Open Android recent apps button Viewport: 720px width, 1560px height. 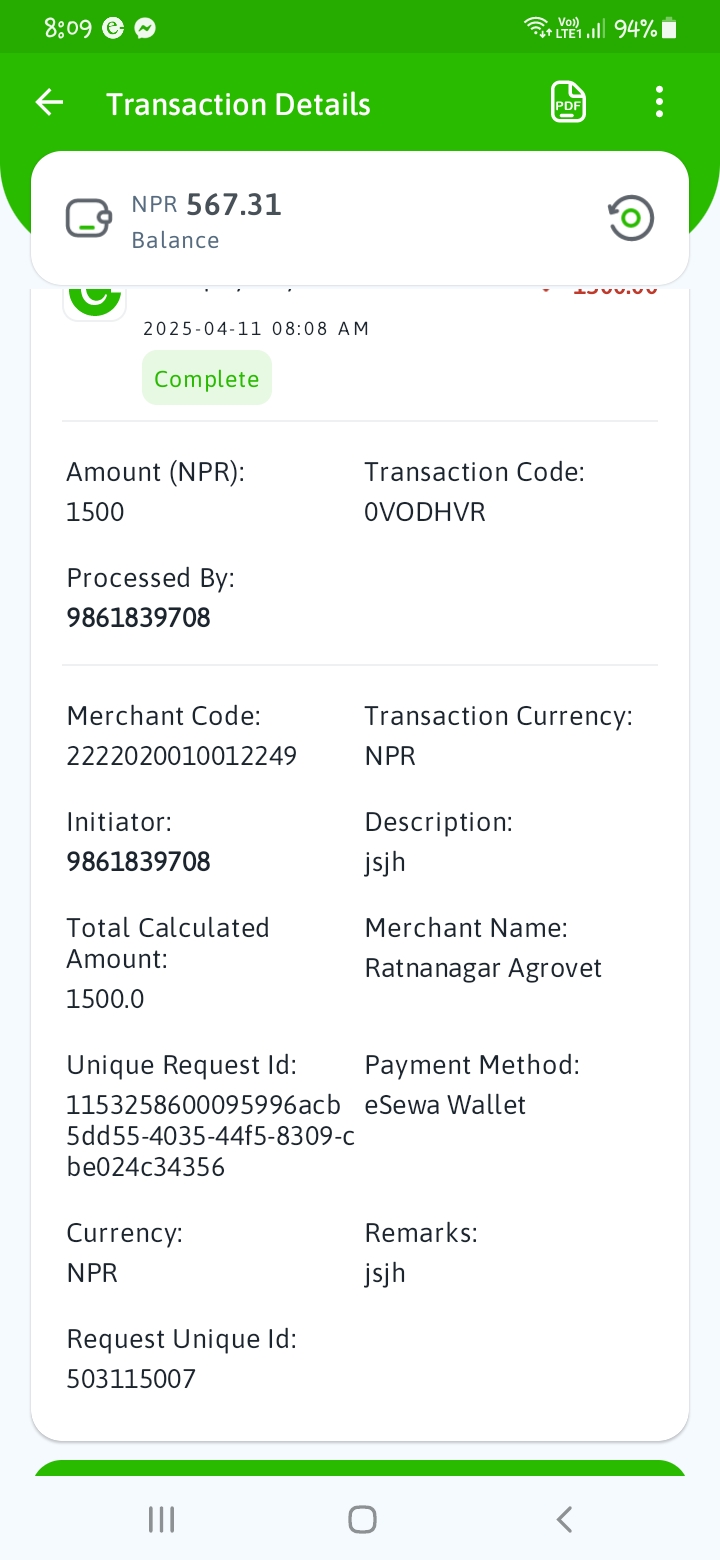(161, 1520)
